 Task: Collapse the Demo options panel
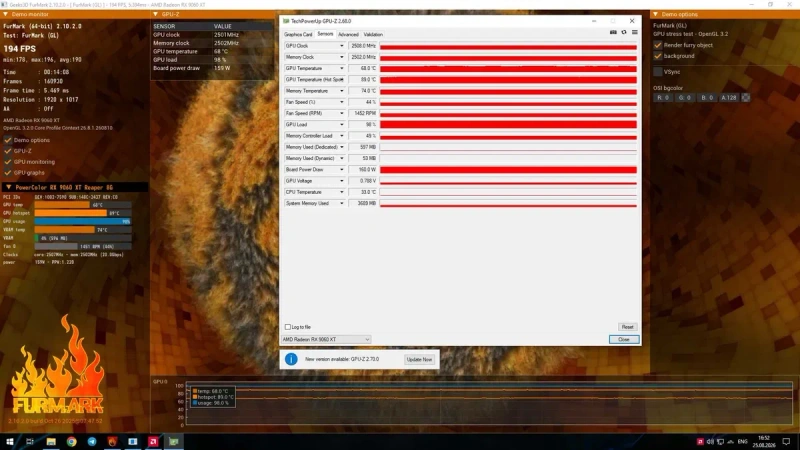point(656,14)
